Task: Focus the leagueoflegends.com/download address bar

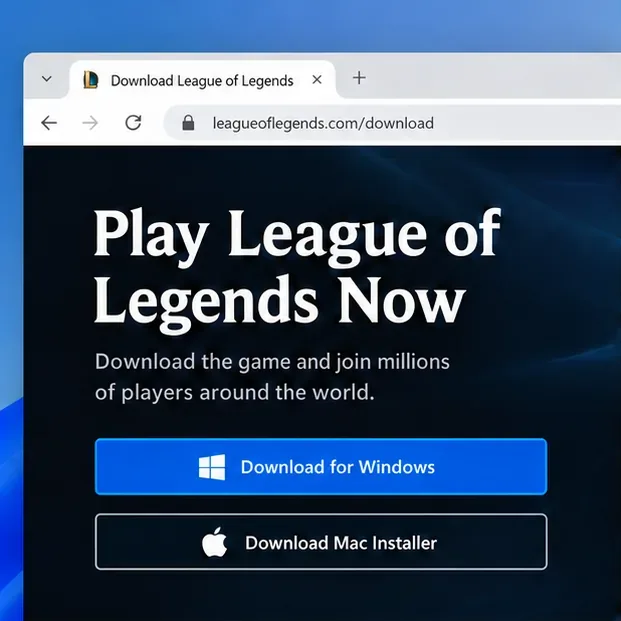Action: click(x=392, y=123)
